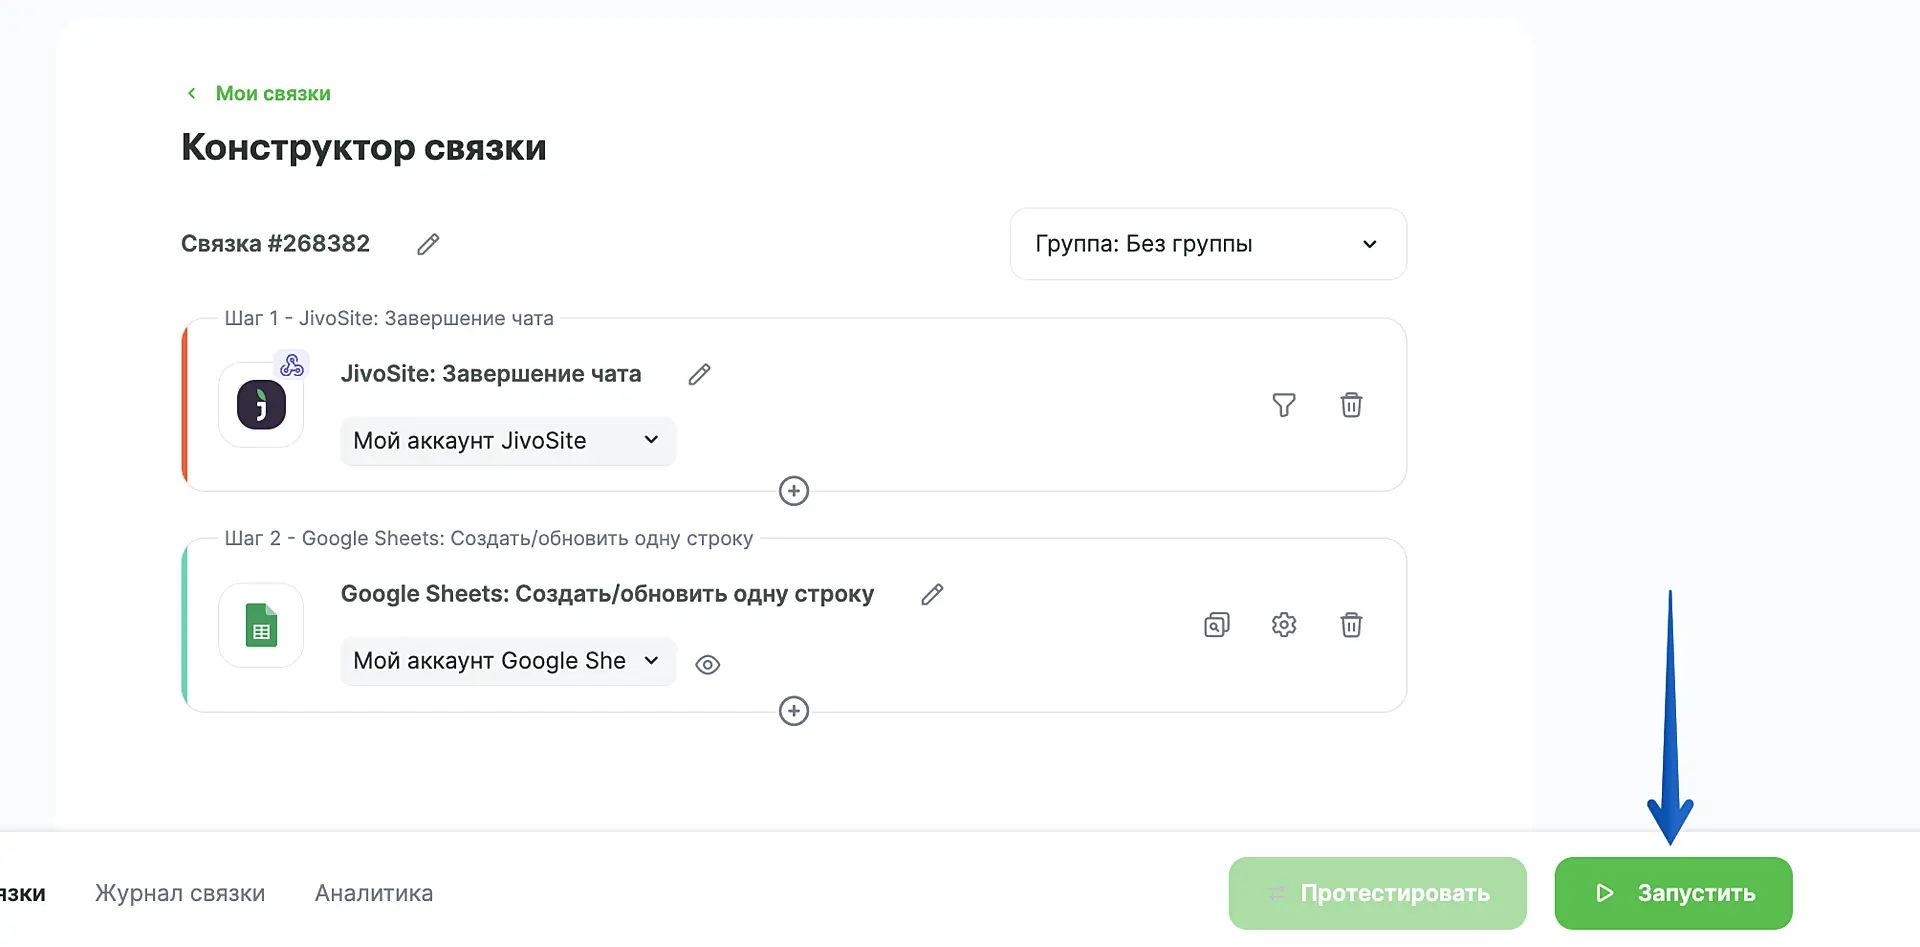Expand the Группа: Без группы dropdown

point(1207,244)
